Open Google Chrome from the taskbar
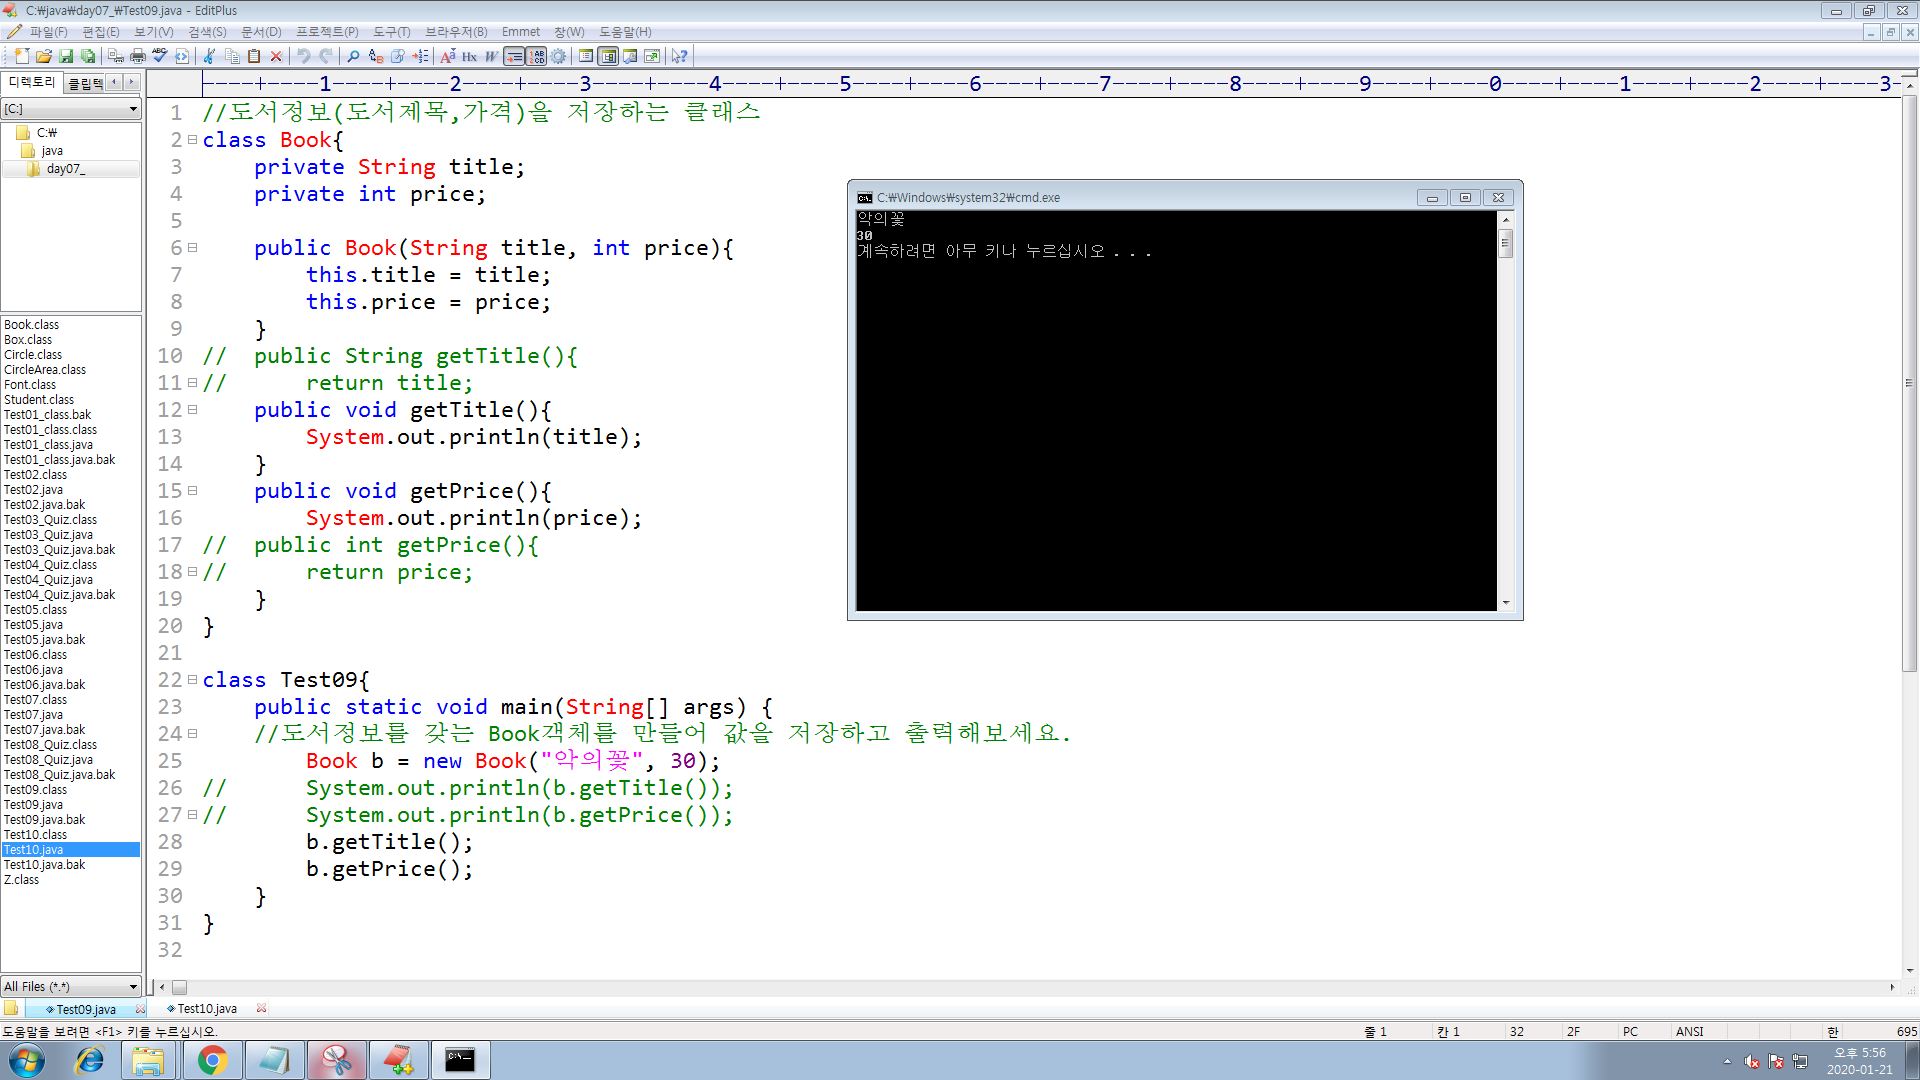Image resolution: width=1920 pixels, height=1080 pixels. pyautogui.click(x=212, y=1060)
